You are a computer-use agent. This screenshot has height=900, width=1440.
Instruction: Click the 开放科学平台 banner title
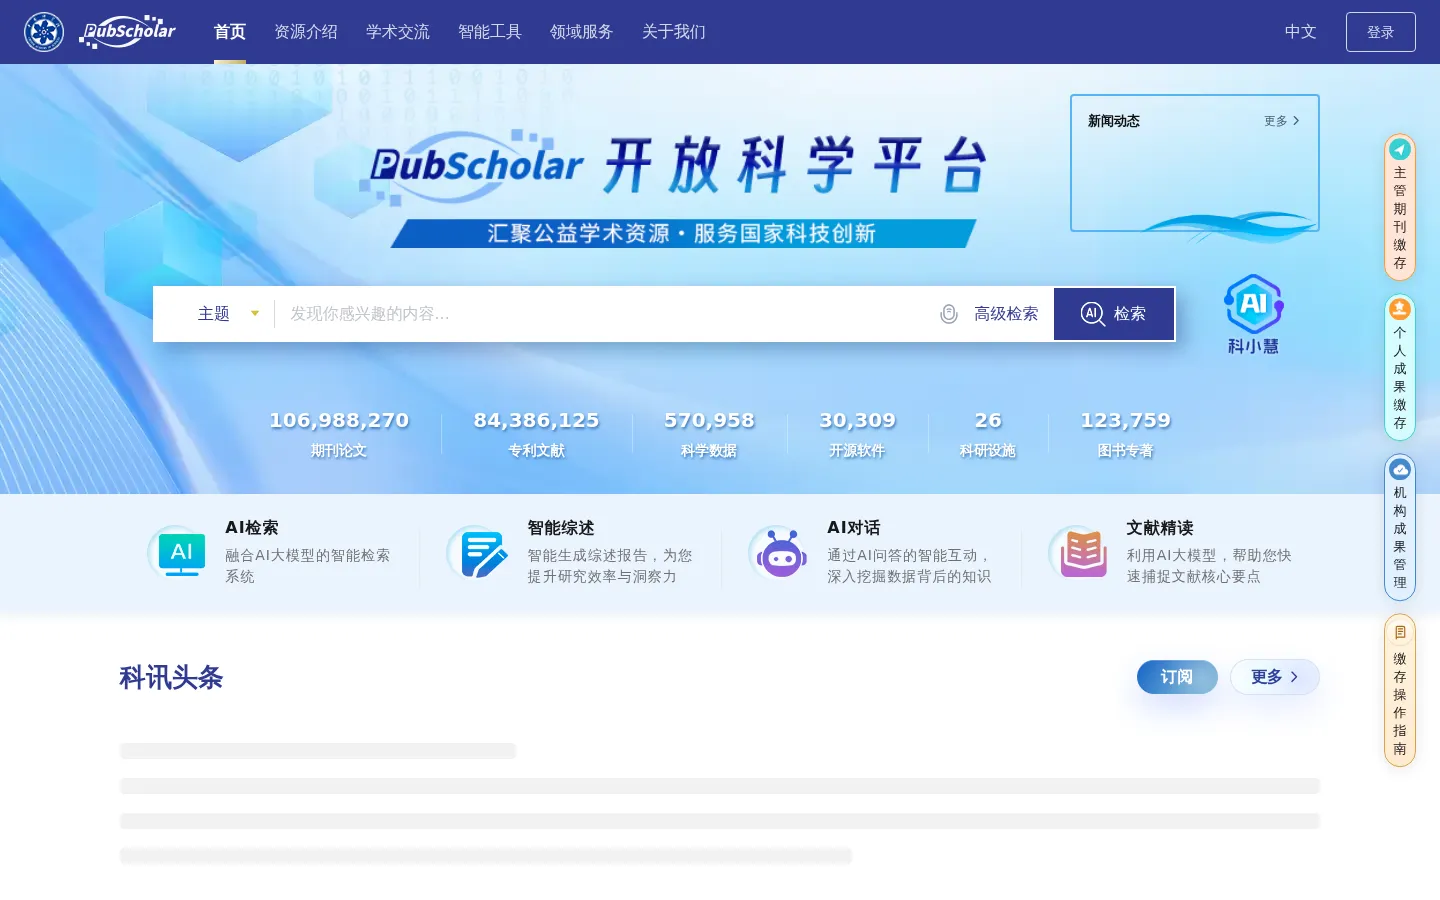pyautogui.click(x=796, y=165)
